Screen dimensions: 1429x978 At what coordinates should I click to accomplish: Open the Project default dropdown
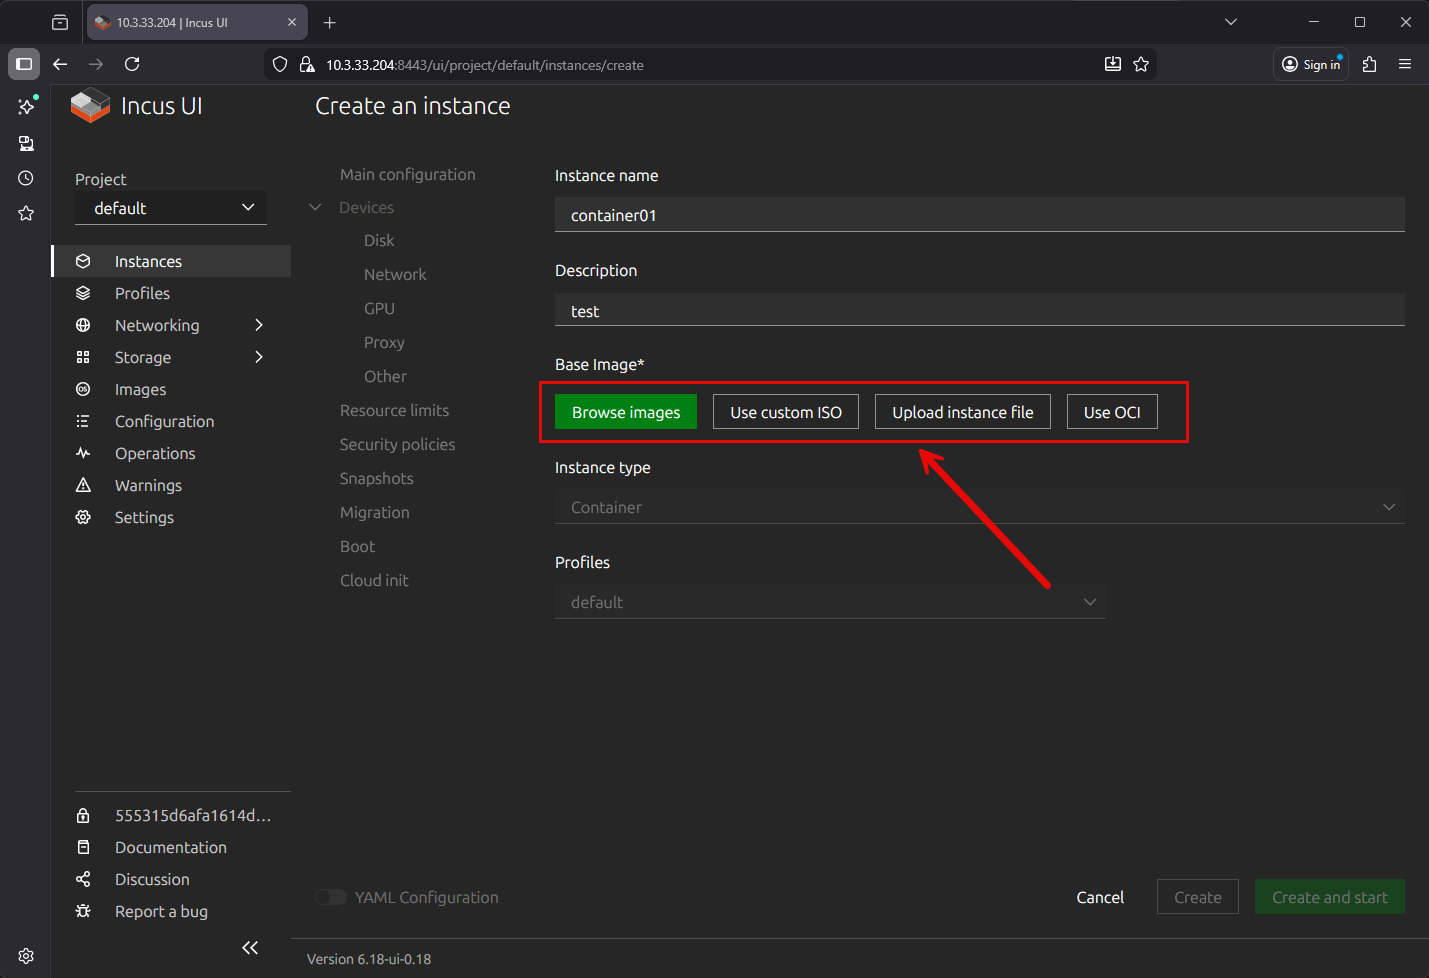coord(171,208)
